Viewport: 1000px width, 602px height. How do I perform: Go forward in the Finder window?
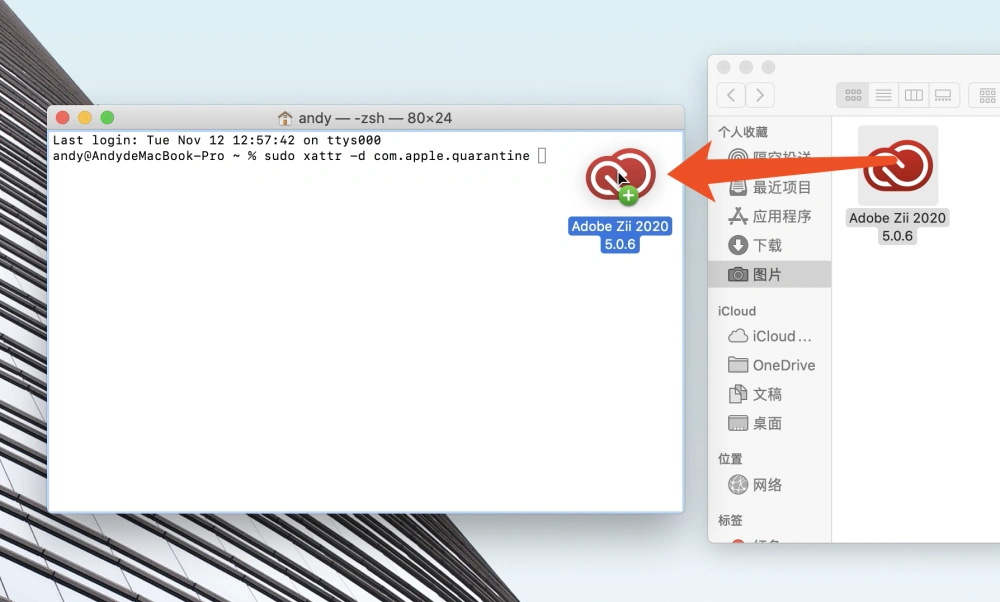coord(760,95)
